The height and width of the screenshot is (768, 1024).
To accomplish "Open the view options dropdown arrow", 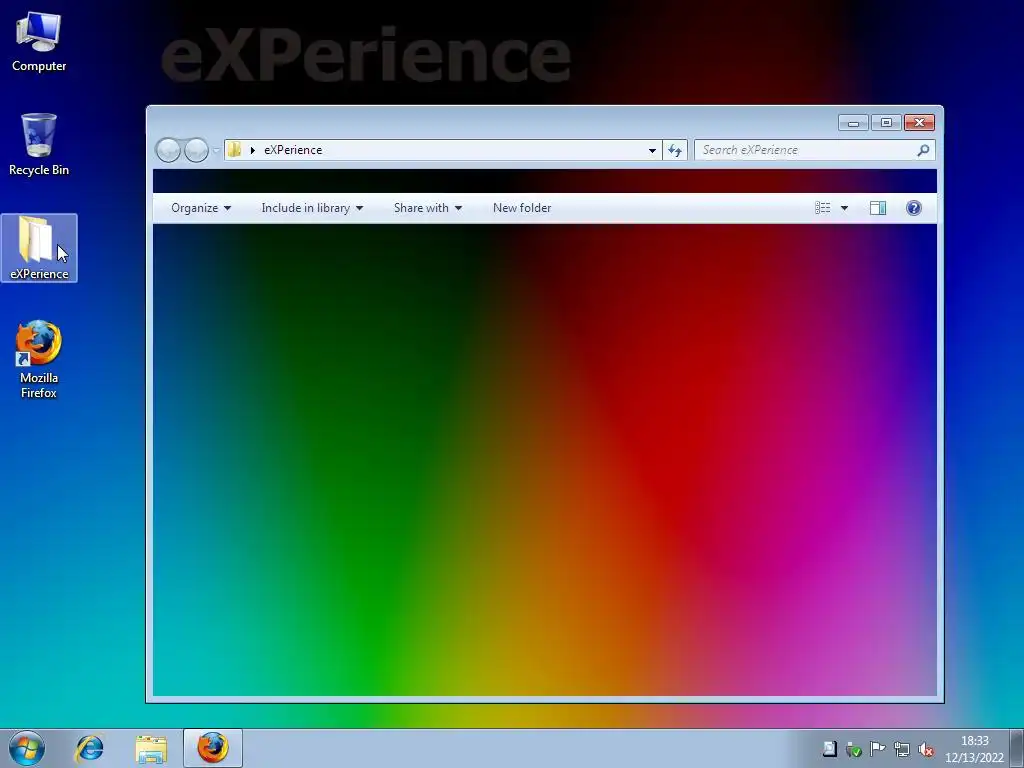I will click(844, 208).
